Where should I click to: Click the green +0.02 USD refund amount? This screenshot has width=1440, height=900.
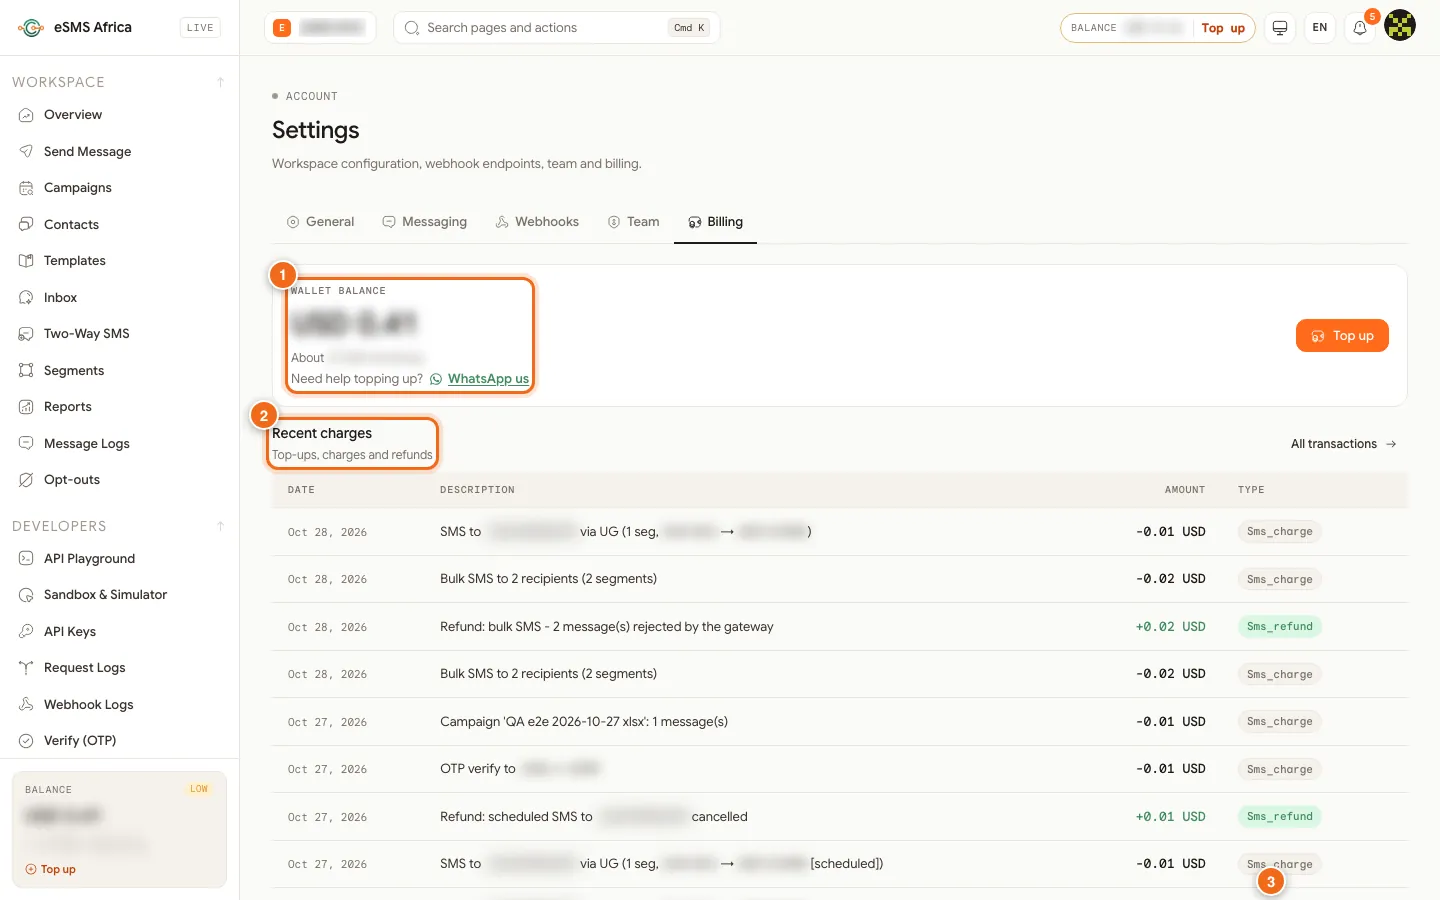coord(1170,627)
